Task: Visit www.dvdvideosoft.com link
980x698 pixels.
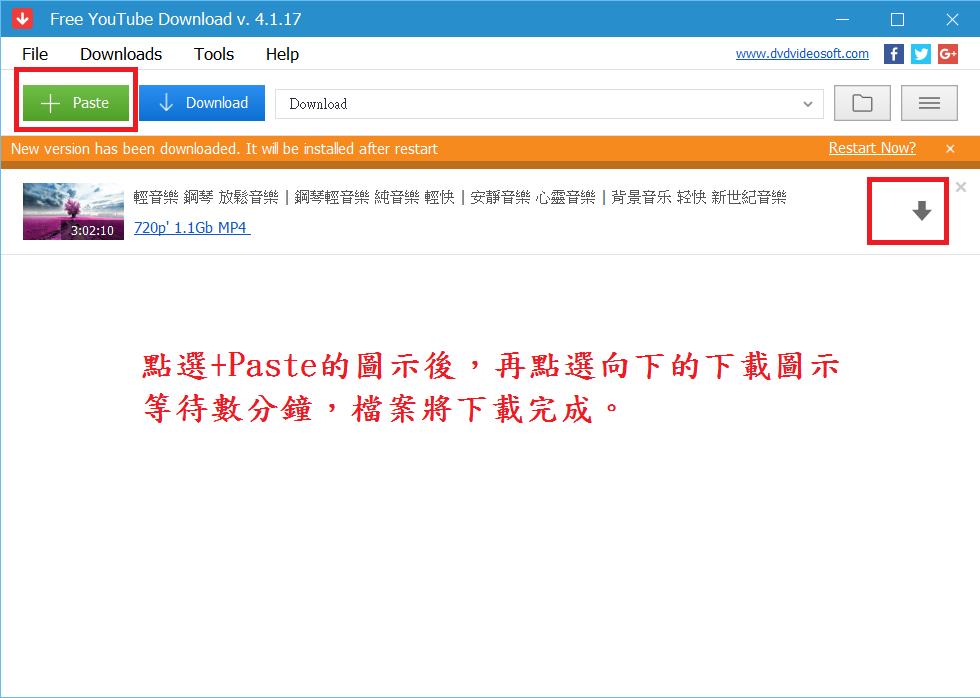Action: (802, 54)
